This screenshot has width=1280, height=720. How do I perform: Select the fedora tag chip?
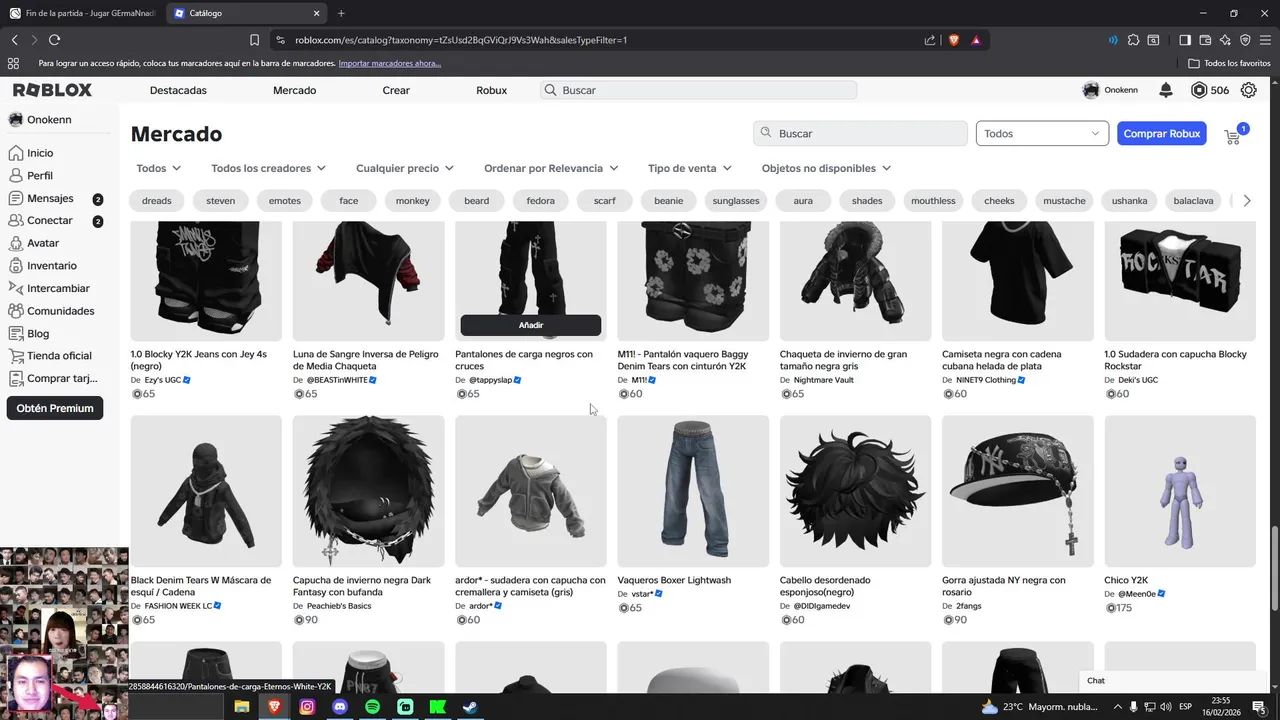pyautogui.click(x=541, y=201)
